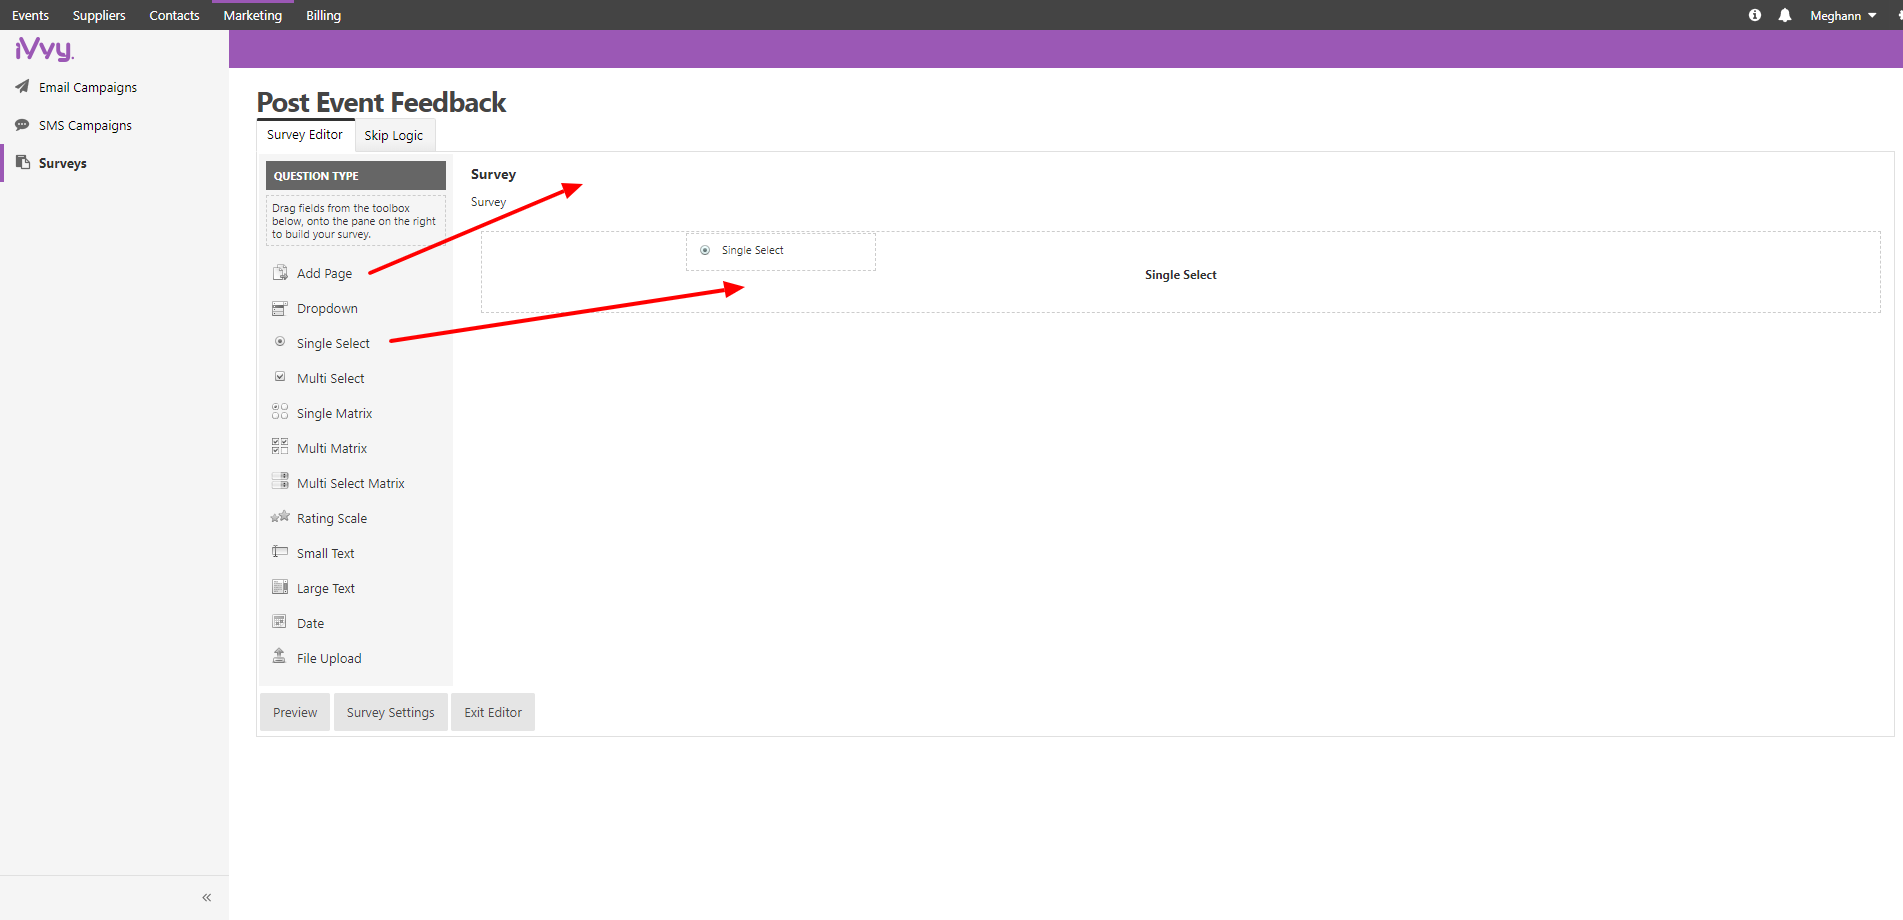Click the QUESTION TYPE panel header
This screenshot has height=920, width=1903.
pyautogui.click(x=356, y=175)
